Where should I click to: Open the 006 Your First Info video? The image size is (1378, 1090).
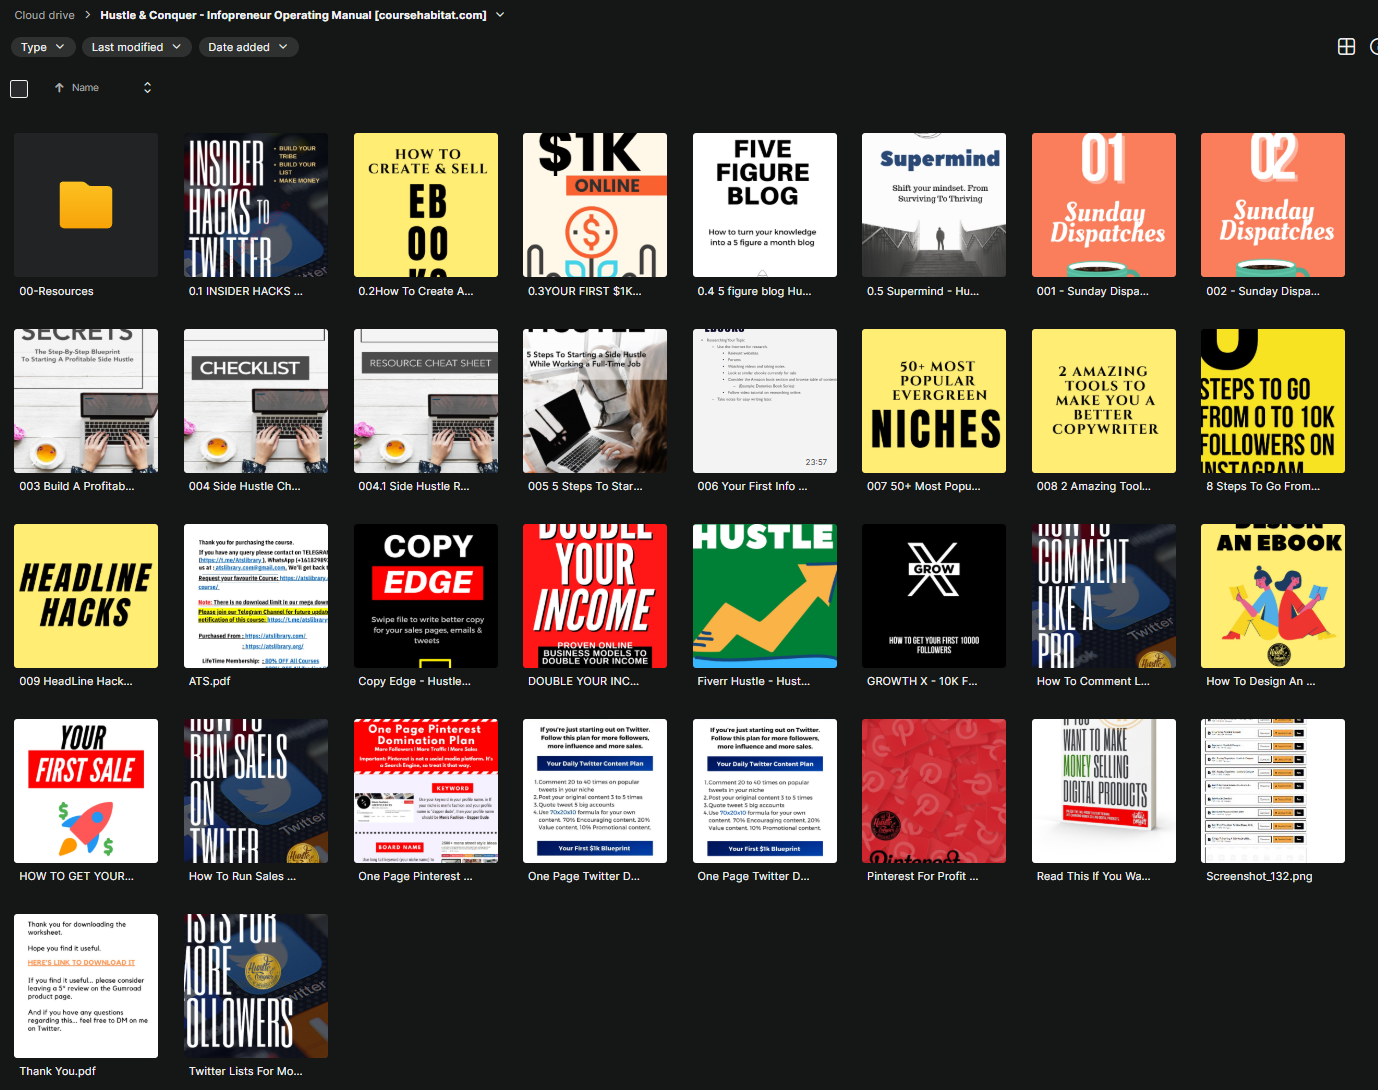764,401
